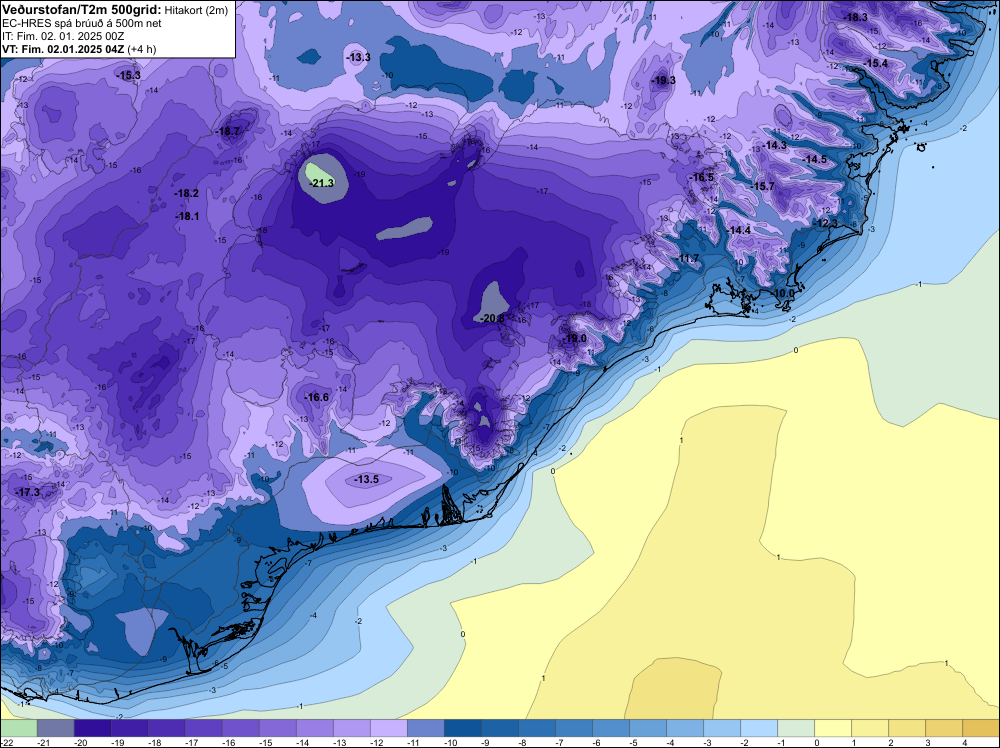Screen dimensions: 1000x748
Task: Click the -17 legend swatch
Action: click(203, 728)
